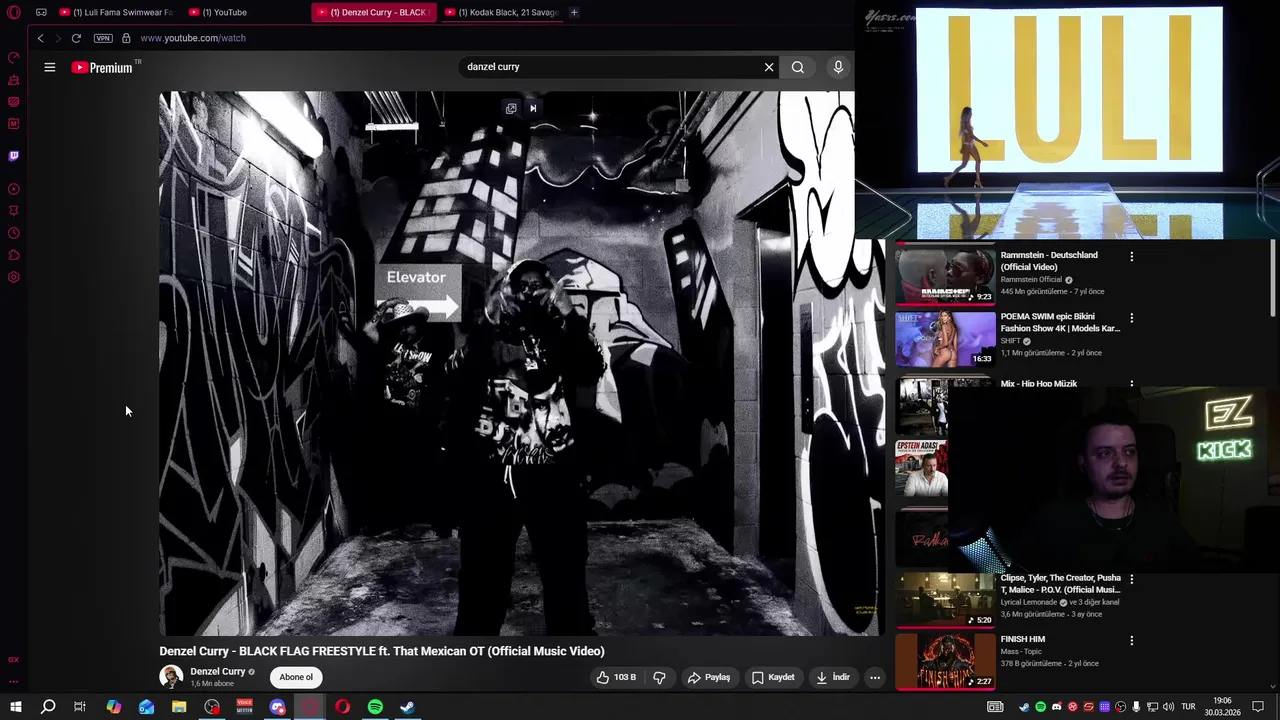
Task: Open Rammstein - Deutschland video thumbnail
Action: pyautogui.click(x=945, y=274)
